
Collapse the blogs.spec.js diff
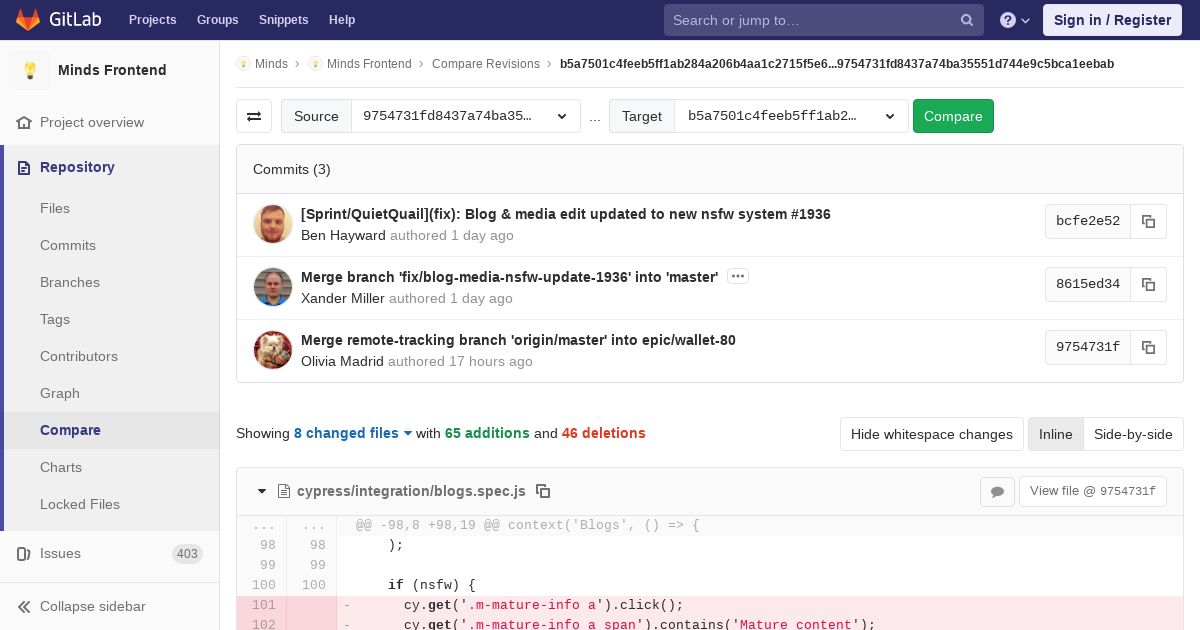coord(262,491)
